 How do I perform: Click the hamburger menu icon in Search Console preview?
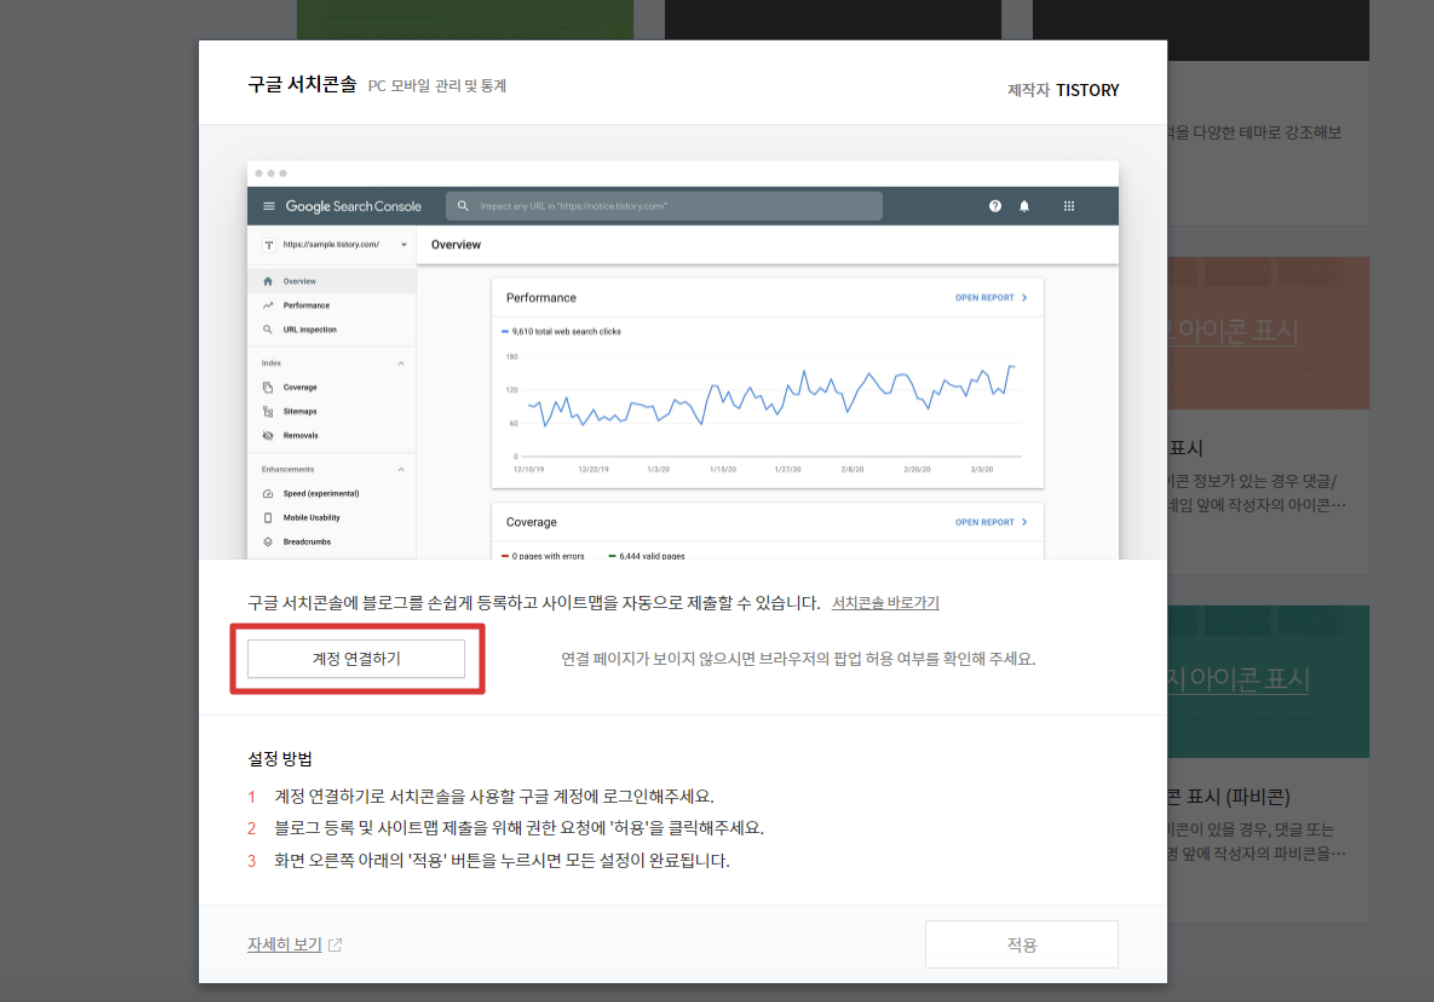(x=268, y=206)
